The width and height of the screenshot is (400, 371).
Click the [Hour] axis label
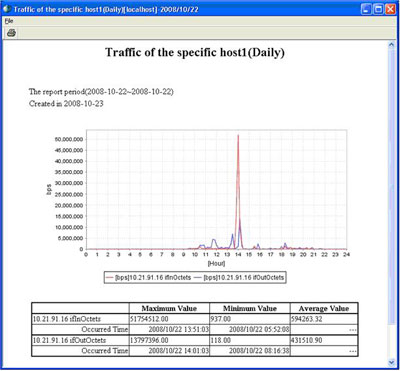pos(216,264)
